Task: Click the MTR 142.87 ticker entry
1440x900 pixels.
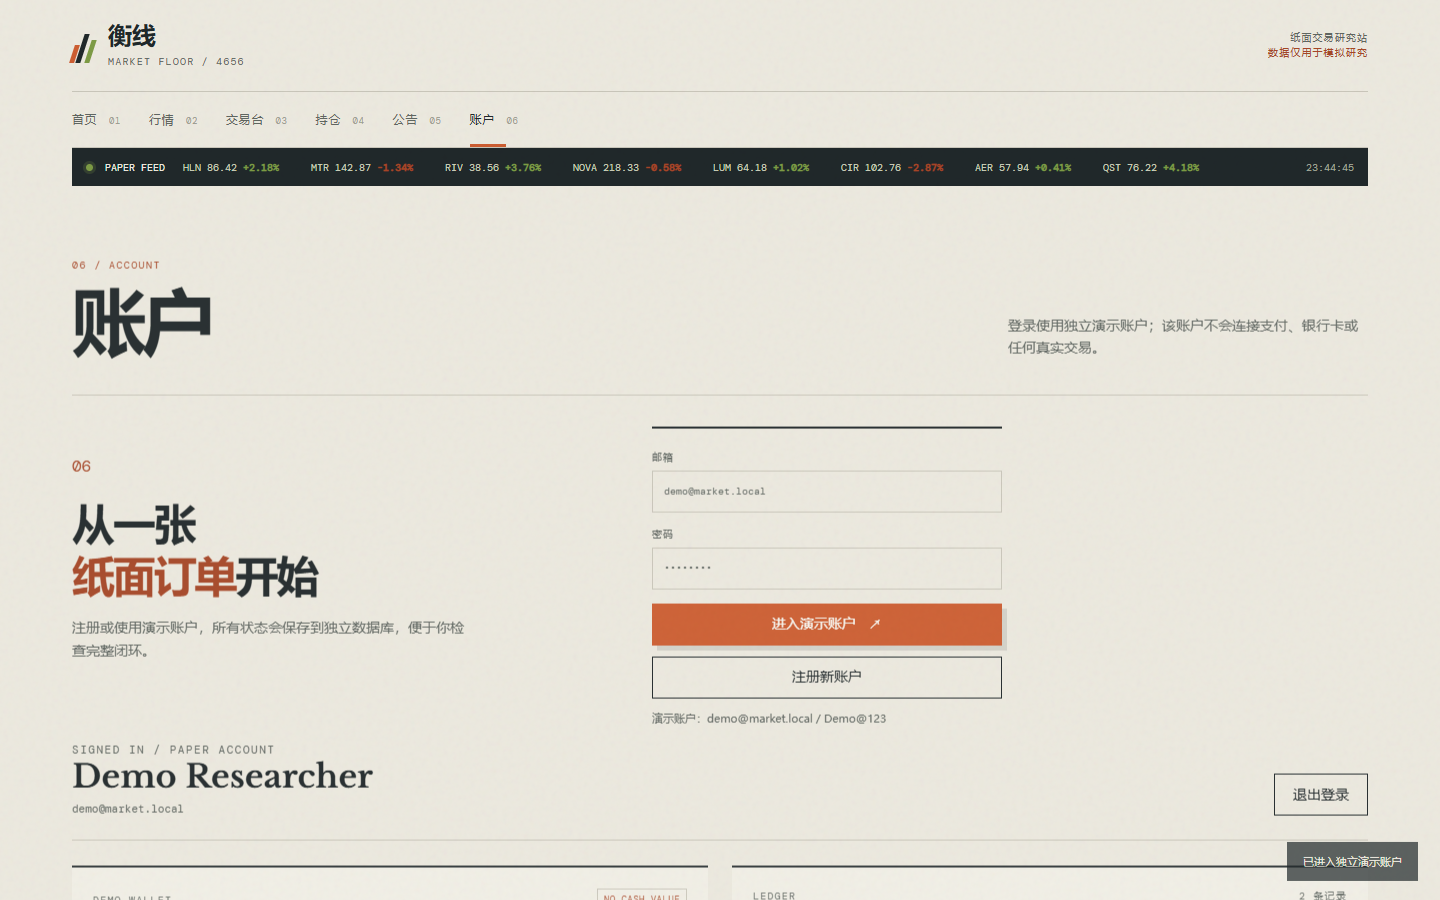Action: click(362, 168)
